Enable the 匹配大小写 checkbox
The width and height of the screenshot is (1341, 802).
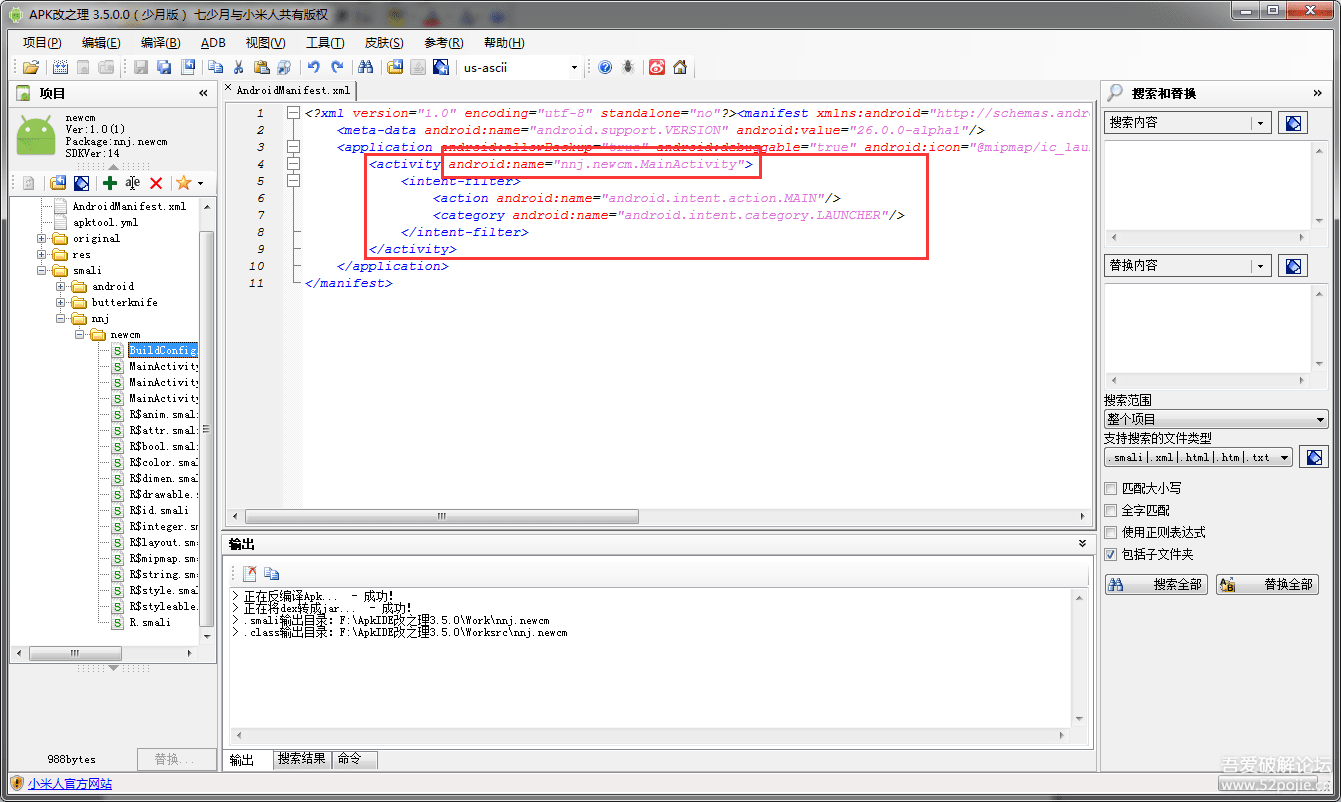[x=1110, y=489]
